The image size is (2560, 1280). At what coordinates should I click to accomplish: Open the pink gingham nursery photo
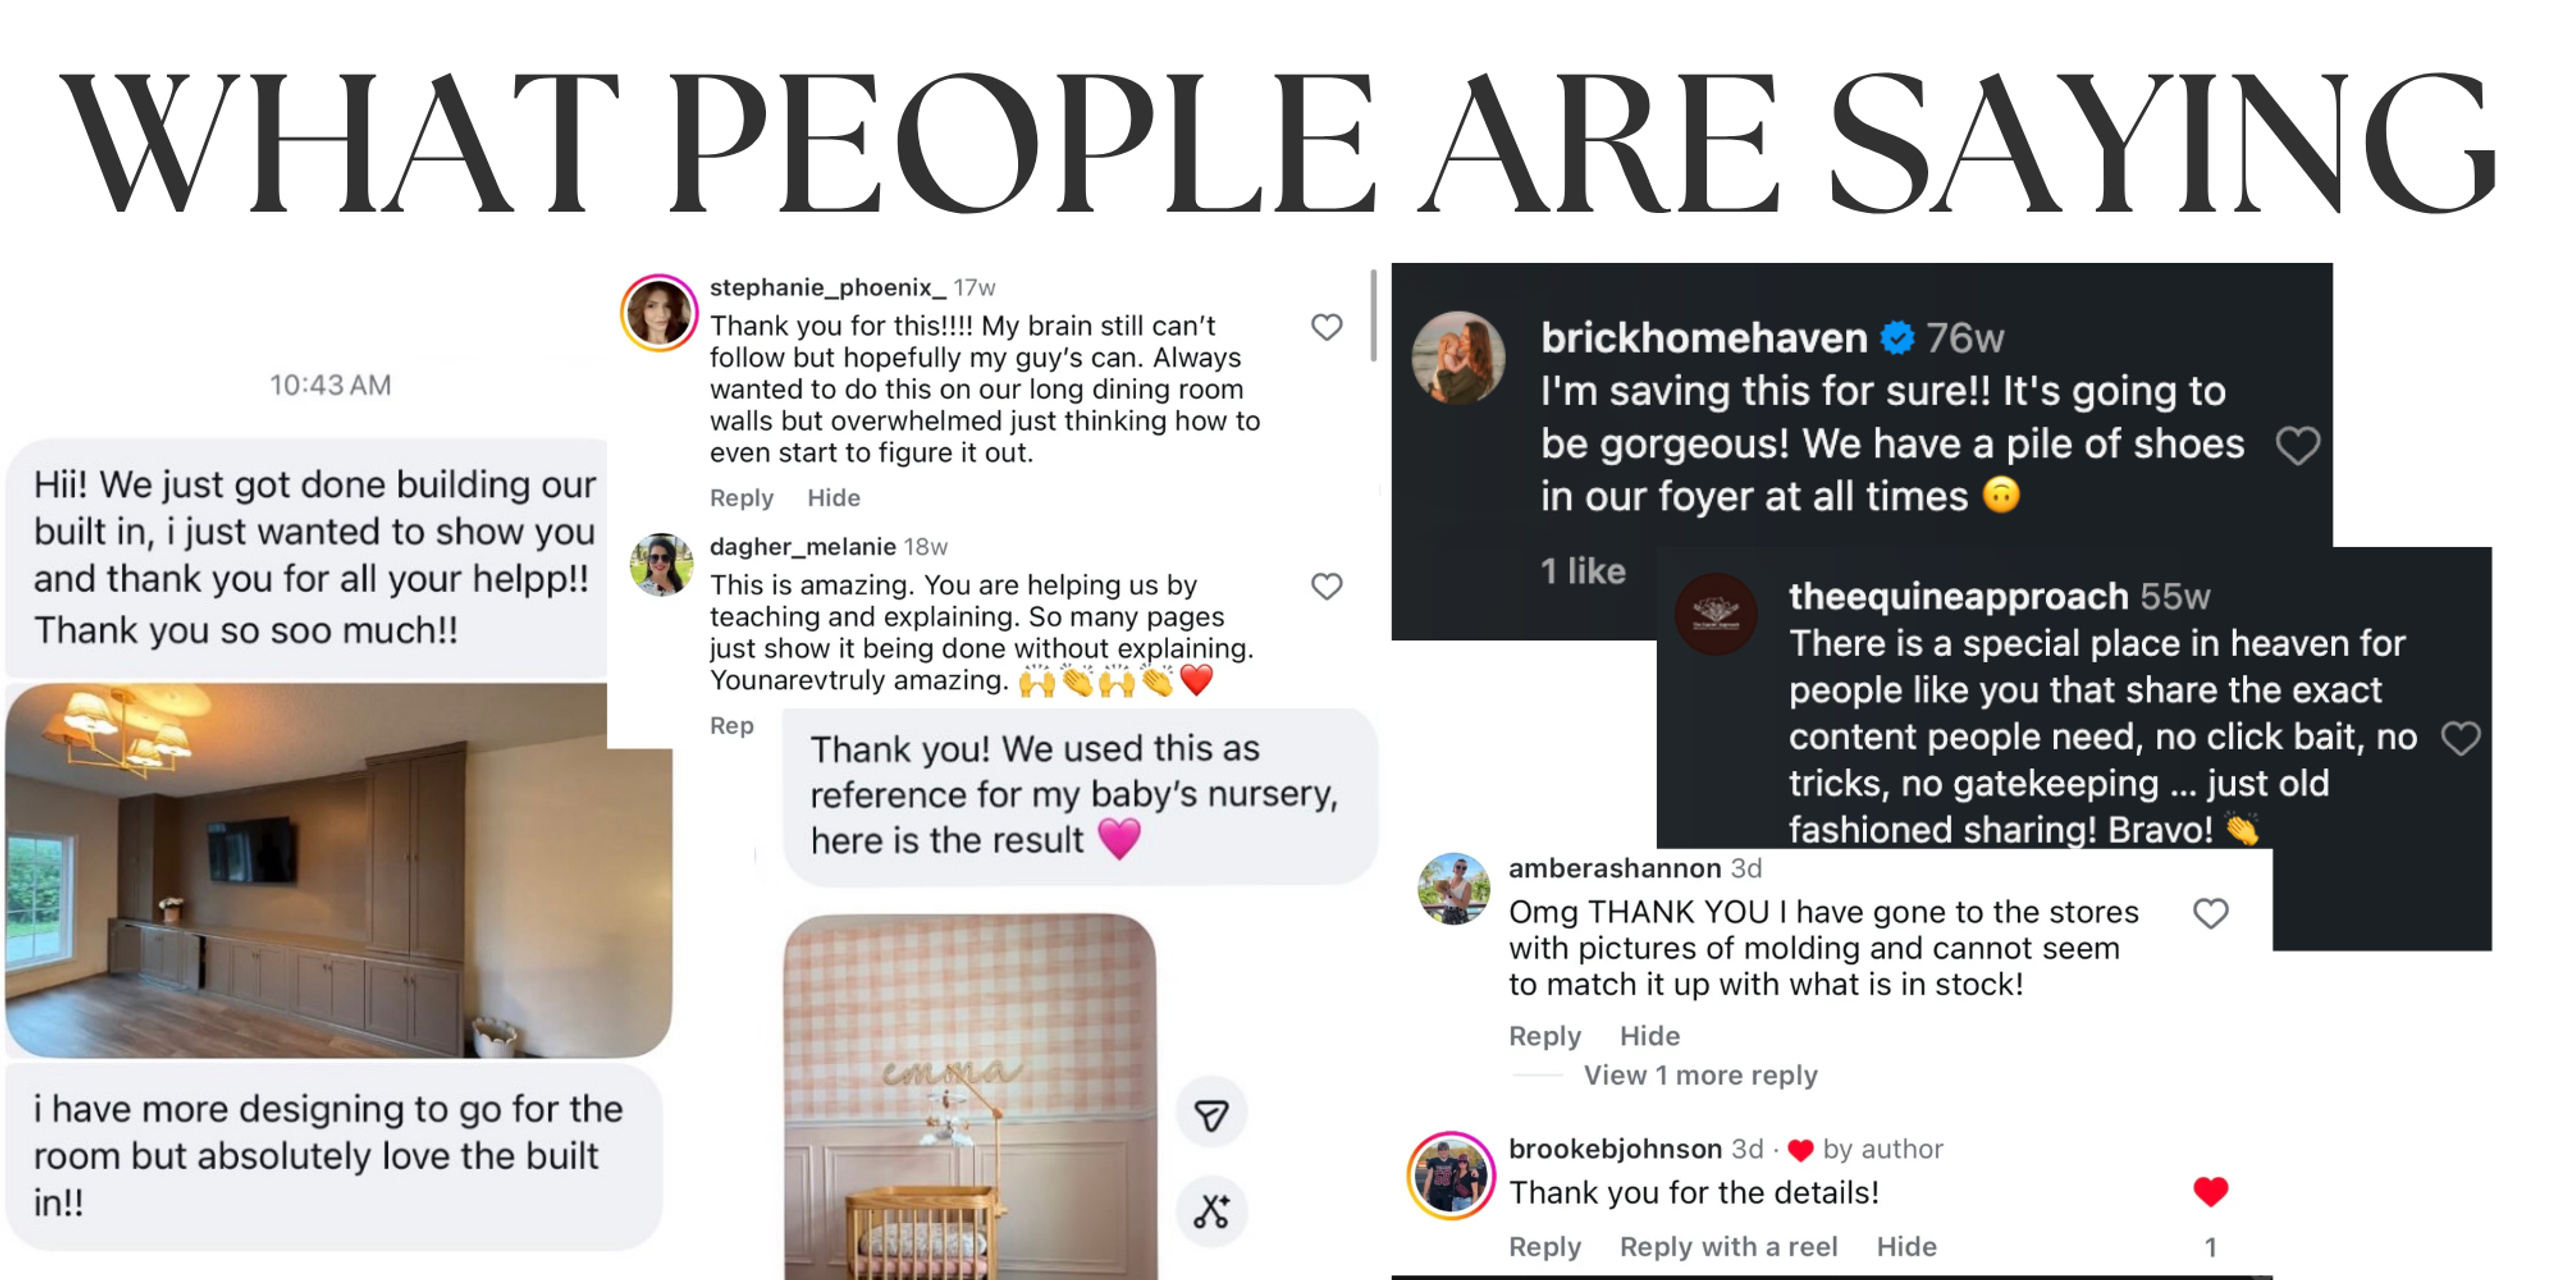[x=970, y=1097]
